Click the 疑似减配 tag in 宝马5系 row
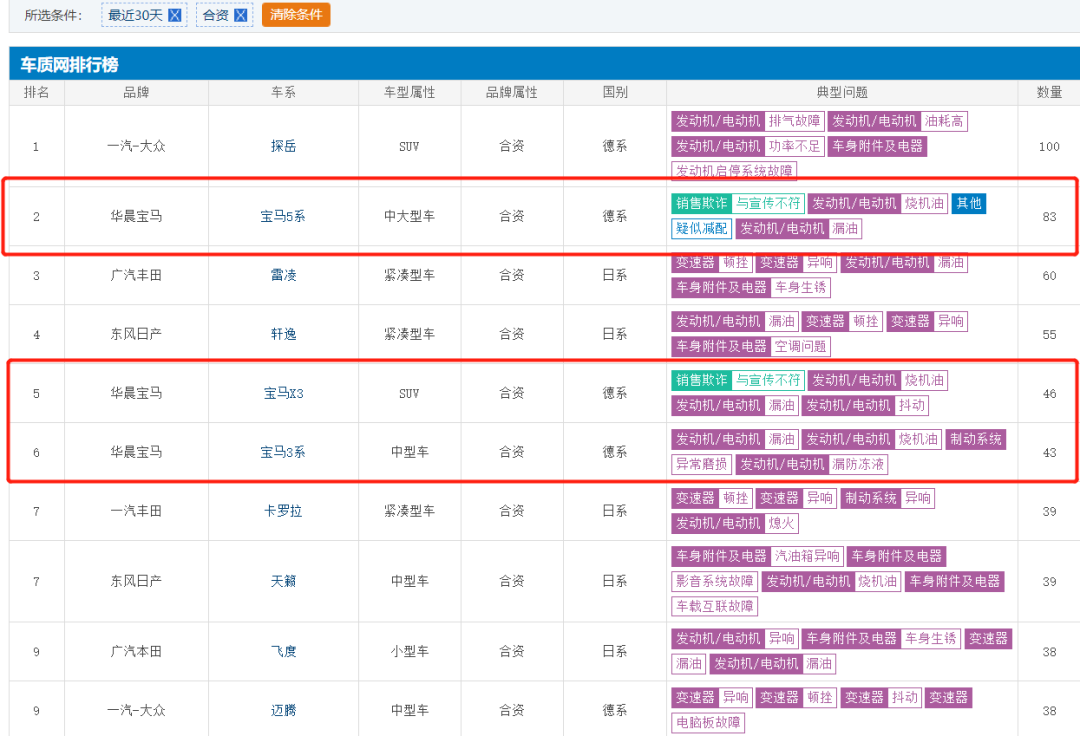 pyautogui.click(x=701, y=229)
